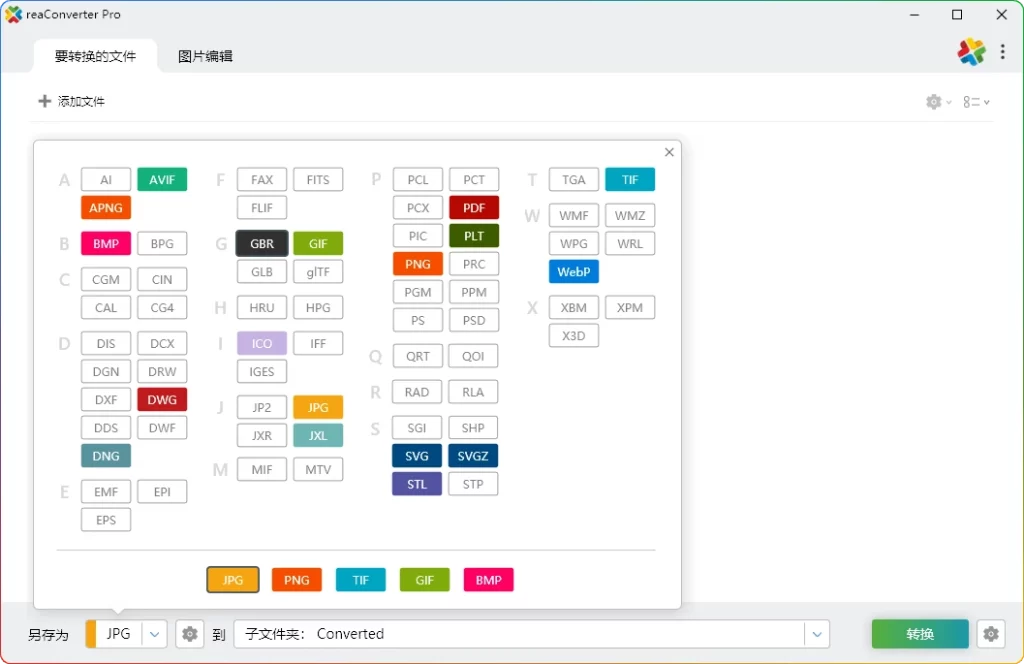Open the conversion settings gear near 转换
The height and width of the screenshot is (664, 1024).
991,633
